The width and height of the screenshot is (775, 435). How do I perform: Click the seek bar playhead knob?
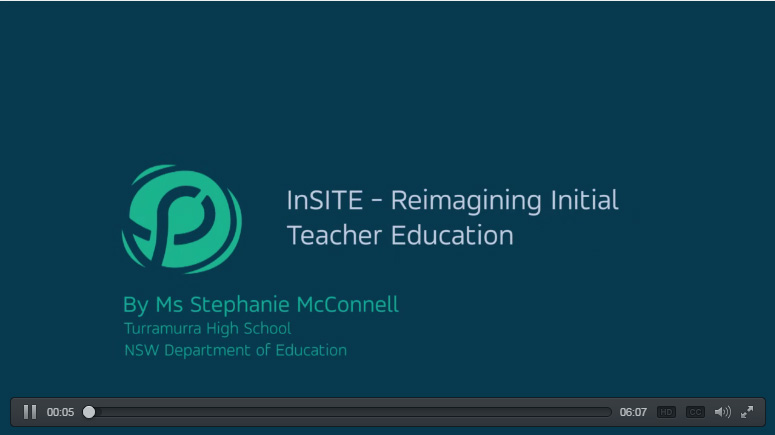89,412
